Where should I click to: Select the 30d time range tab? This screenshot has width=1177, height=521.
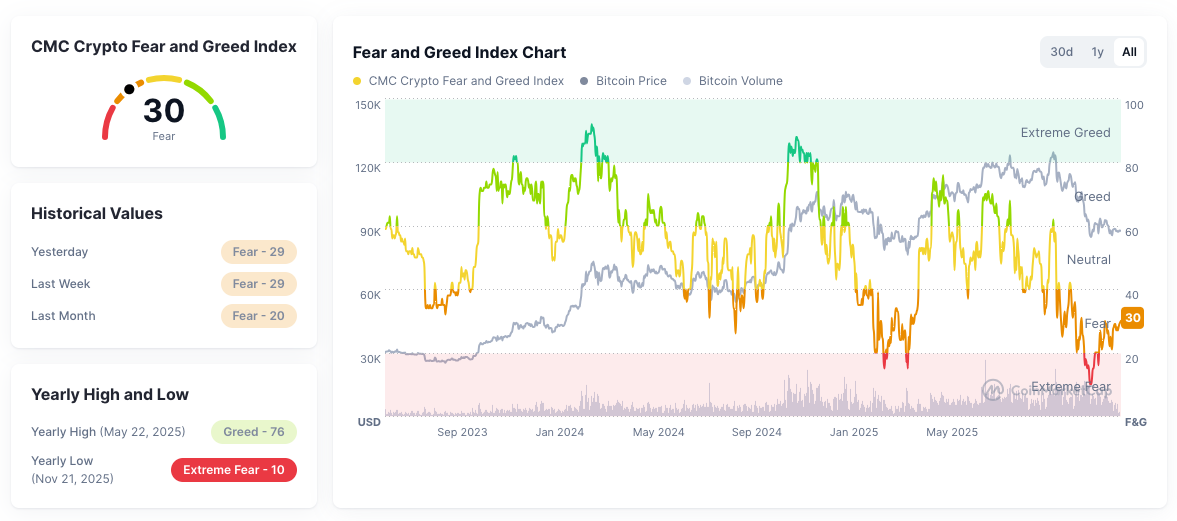coord(1061,52)
